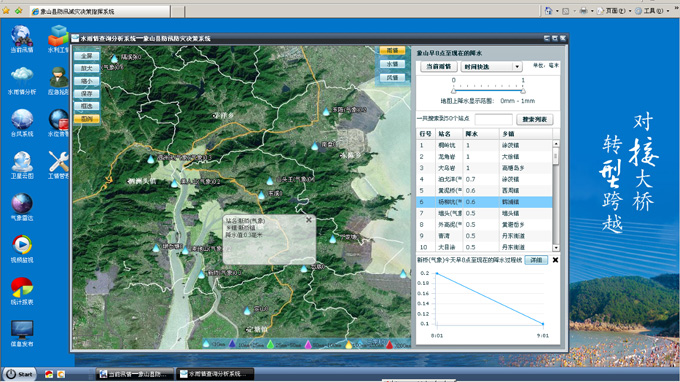Open the 信息发布 monitor icon
The image size is (680, 382).
(x=22, y=333)
